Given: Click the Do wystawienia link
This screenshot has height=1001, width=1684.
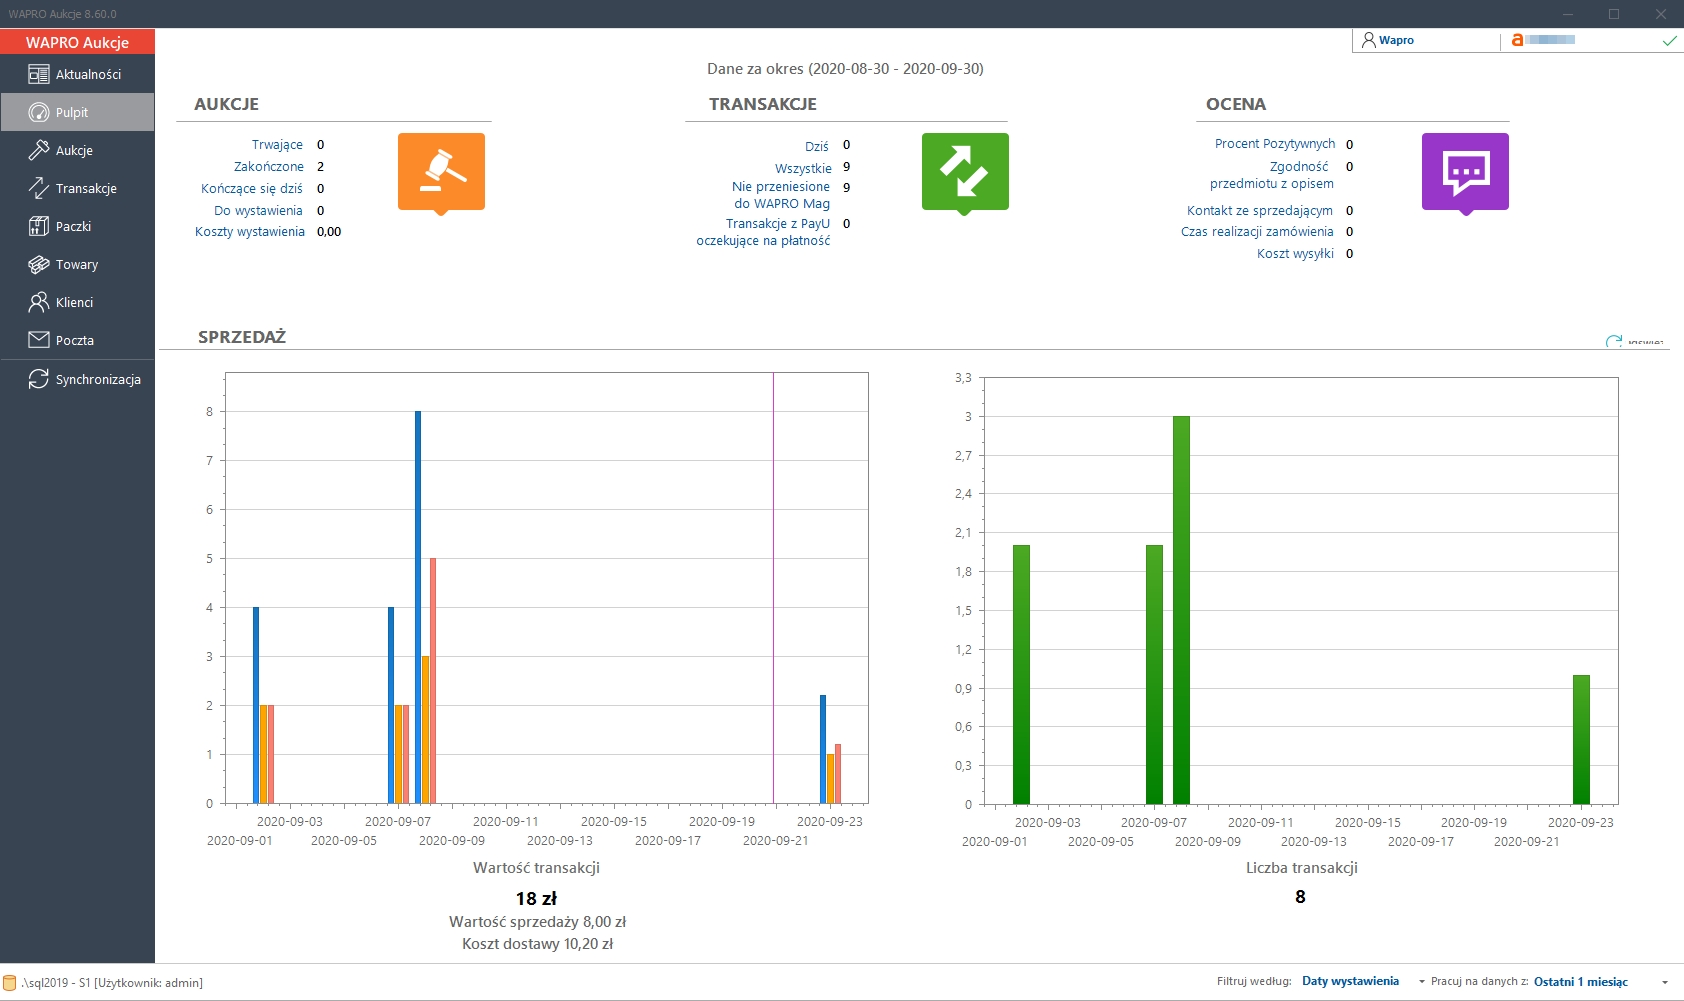Looking at the screenshot, I should (x=258, y=211).
